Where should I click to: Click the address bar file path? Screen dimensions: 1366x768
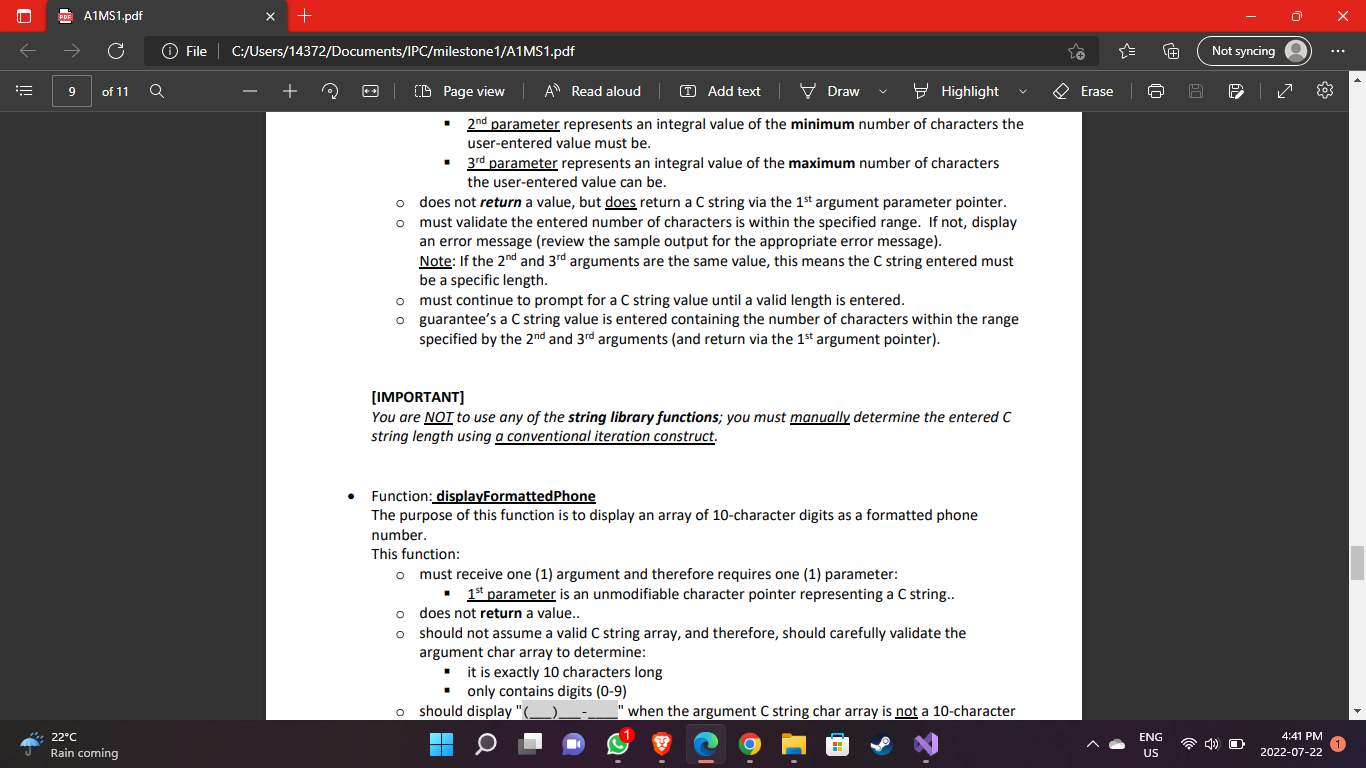click(x=403, y=51)
